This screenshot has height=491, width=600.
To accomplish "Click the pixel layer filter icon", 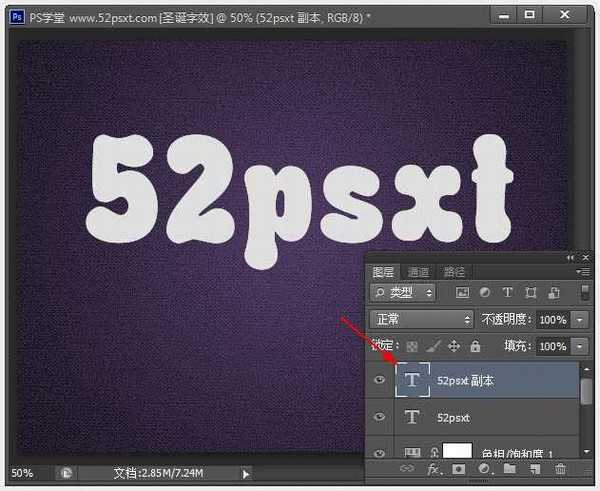I will [x=462, y=293].
